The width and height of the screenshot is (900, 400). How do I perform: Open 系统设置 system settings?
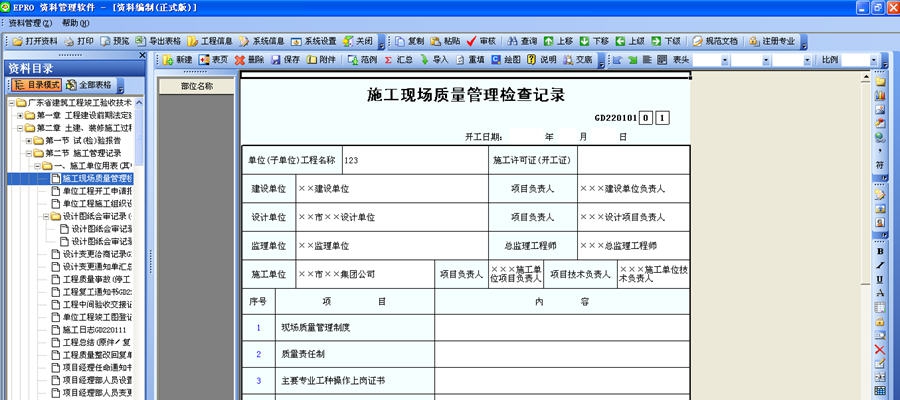click(313, 41)
